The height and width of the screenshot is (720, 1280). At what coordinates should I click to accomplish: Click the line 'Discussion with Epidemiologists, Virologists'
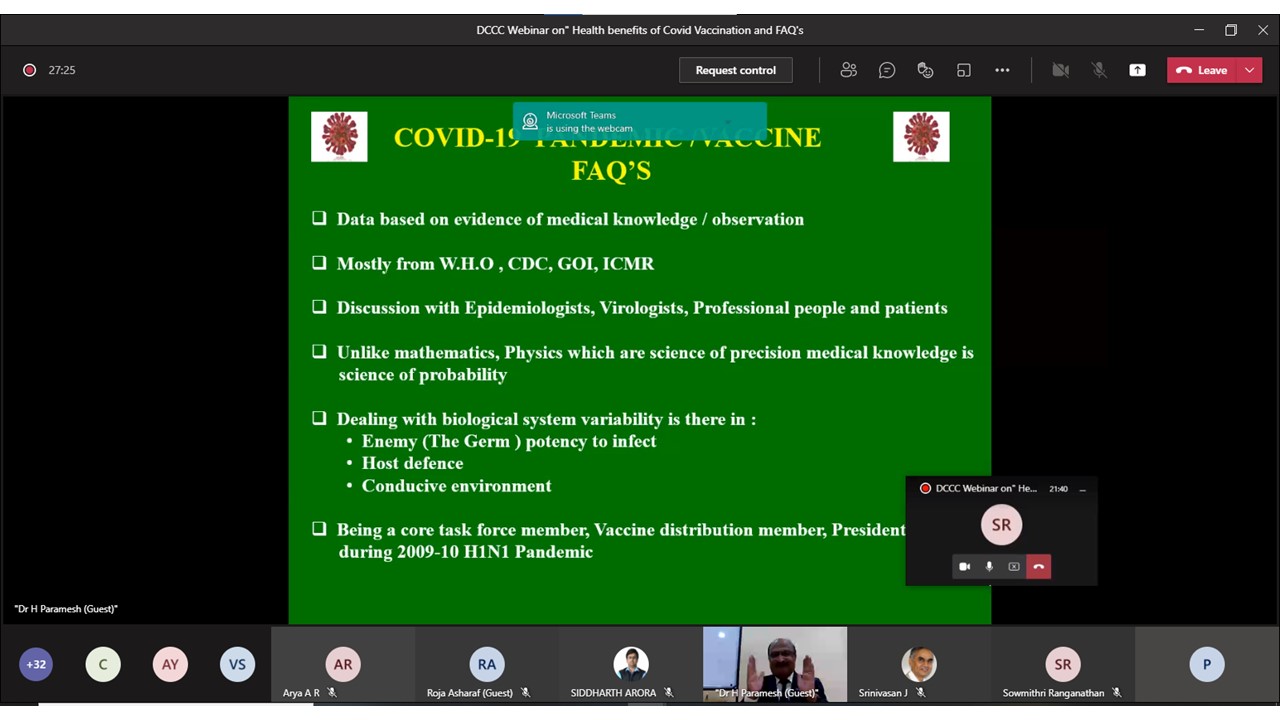click(642, 308)
